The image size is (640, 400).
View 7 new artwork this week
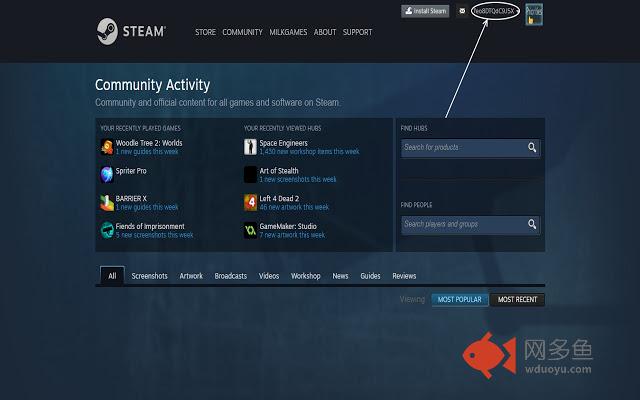pos(292,235)
